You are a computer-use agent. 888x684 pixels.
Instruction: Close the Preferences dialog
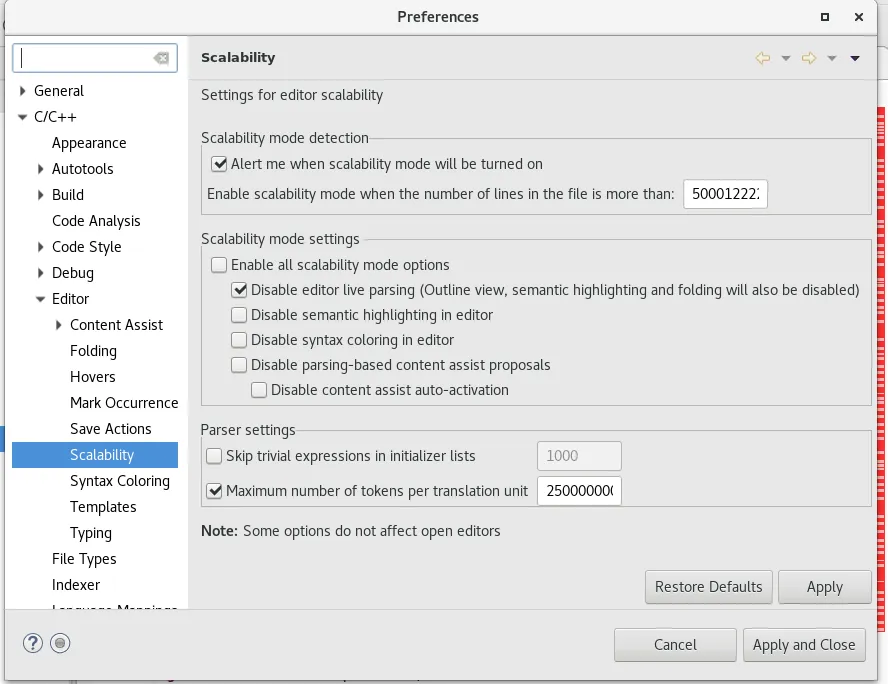(x=859, y=17)
